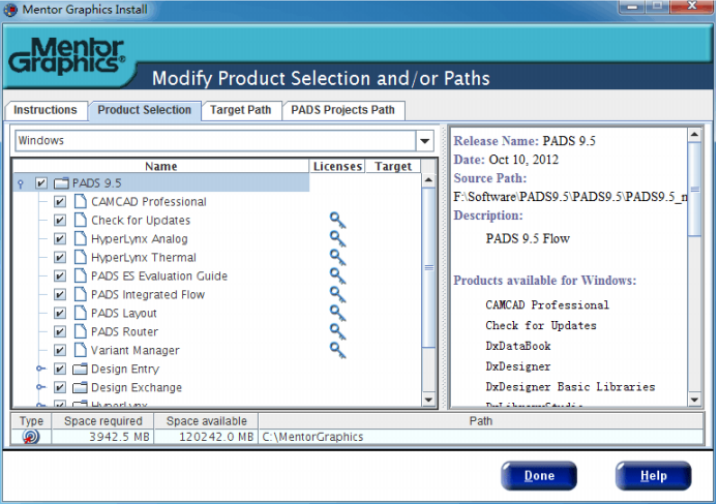Click license key icon for Check for Updates
This screenshot has height=504, width=717.
tap(338, 220)
